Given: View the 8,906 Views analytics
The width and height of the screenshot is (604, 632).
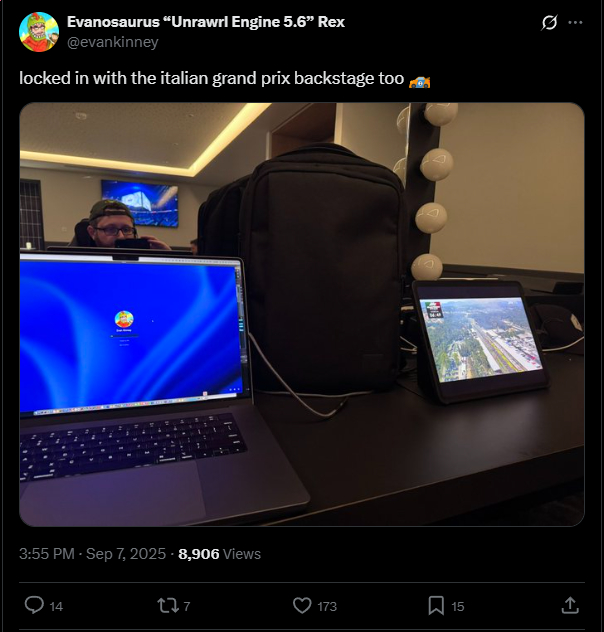Looking at the screenshot, I should pyautogui.click(x=220, y=554).
